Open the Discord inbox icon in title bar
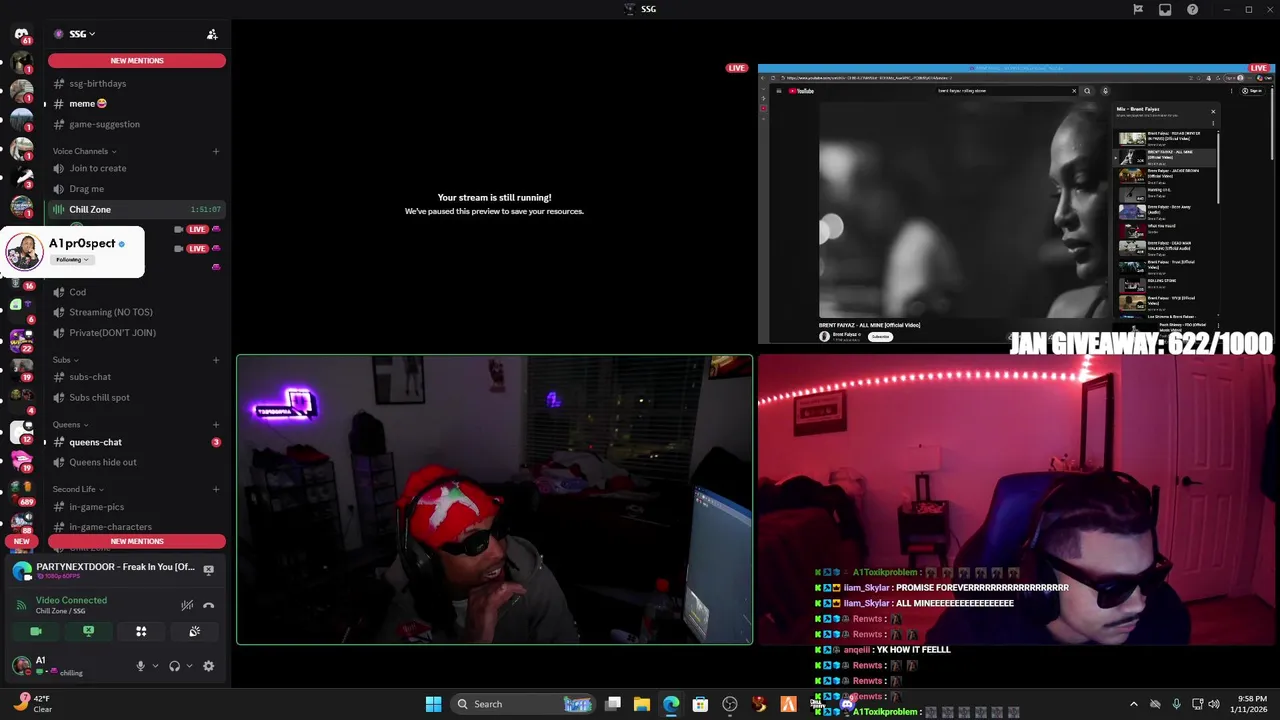This screenshot has width=1280, height=720. pos(1165,9)
